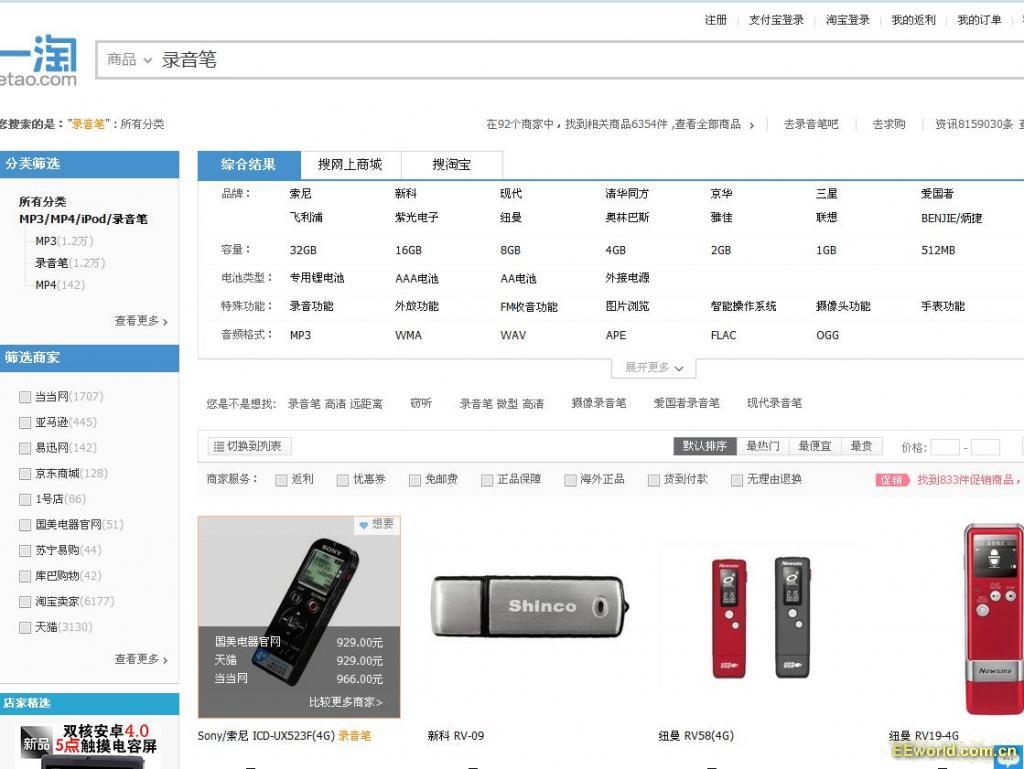Sort by 默认排序
The height and width of the screenshot is (769, 1024).
click(x=705, y=447)
